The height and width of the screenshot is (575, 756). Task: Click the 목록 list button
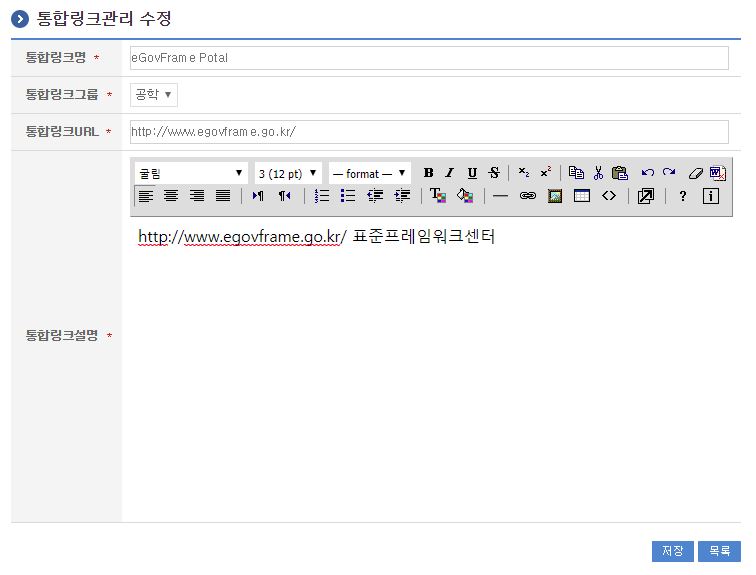[719, 551]
